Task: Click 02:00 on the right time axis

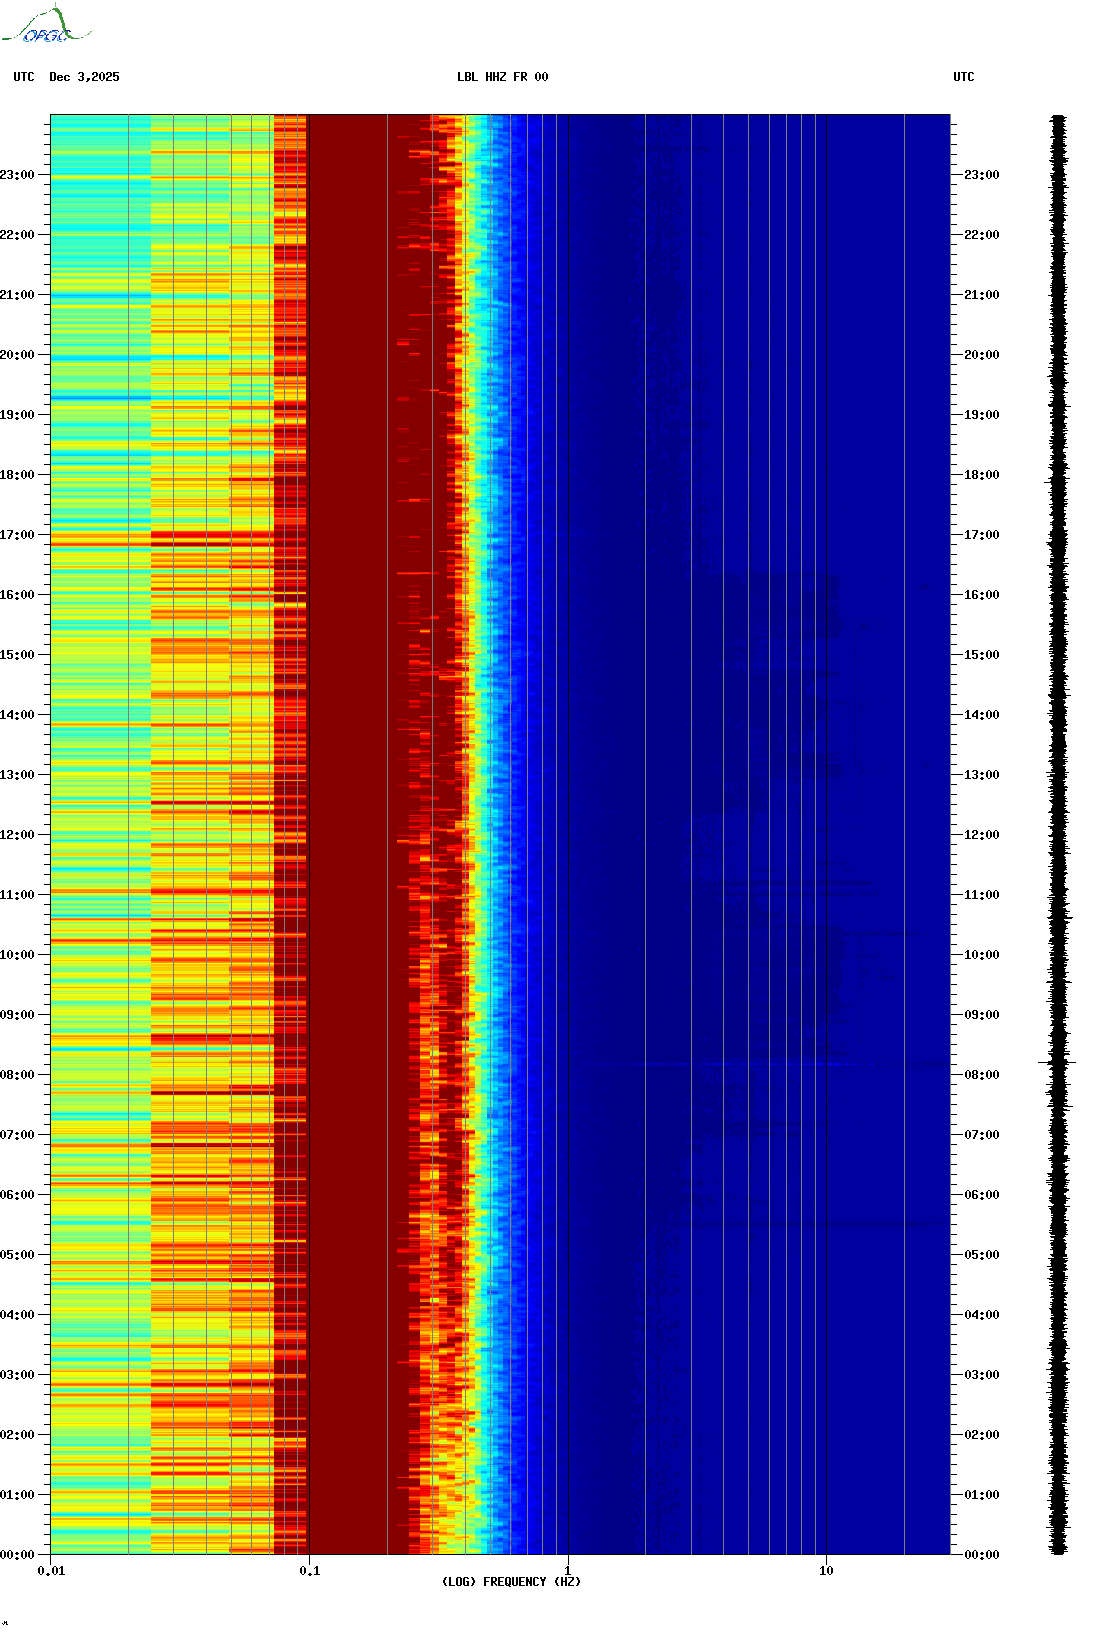Action: click(x=982, y=1435)
